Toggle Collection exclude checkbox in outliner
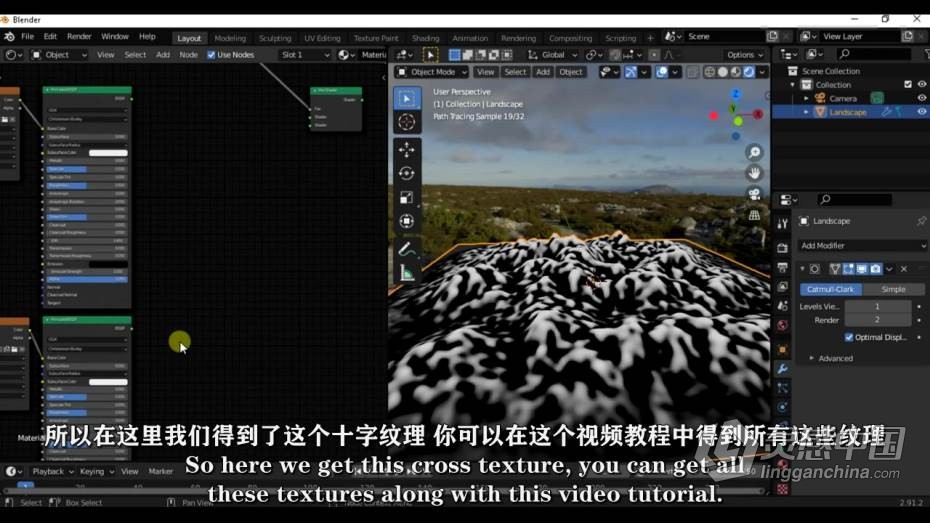Viewport: 930px width, 523px height. coord(907,84)
